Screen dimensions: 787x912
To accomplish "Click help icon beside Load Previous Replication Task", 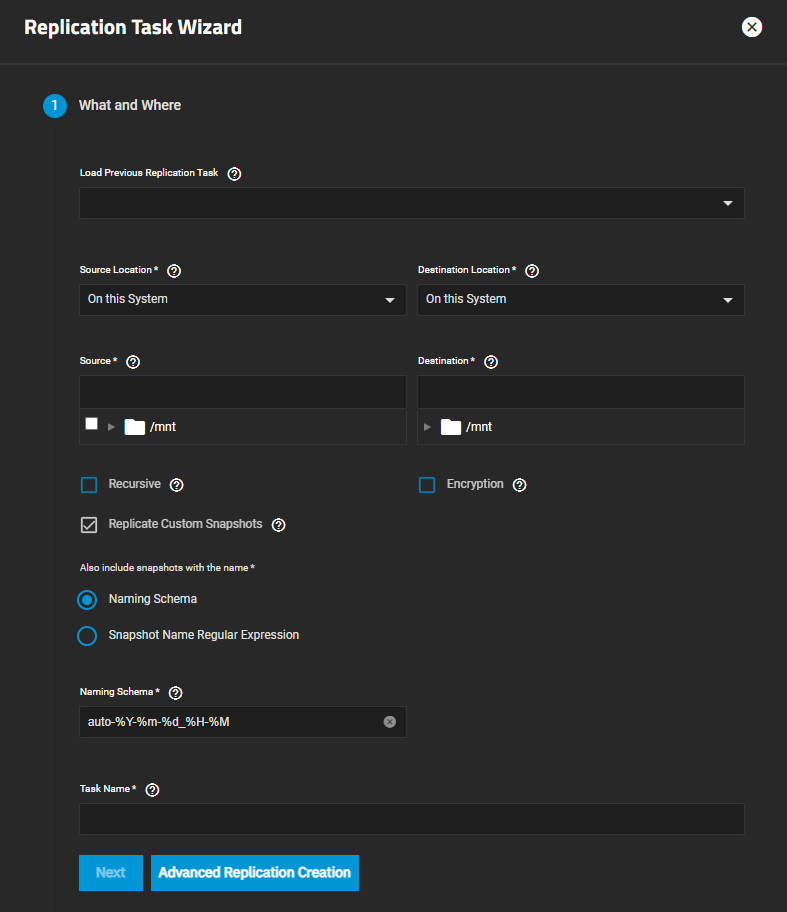I will [234, 174].
